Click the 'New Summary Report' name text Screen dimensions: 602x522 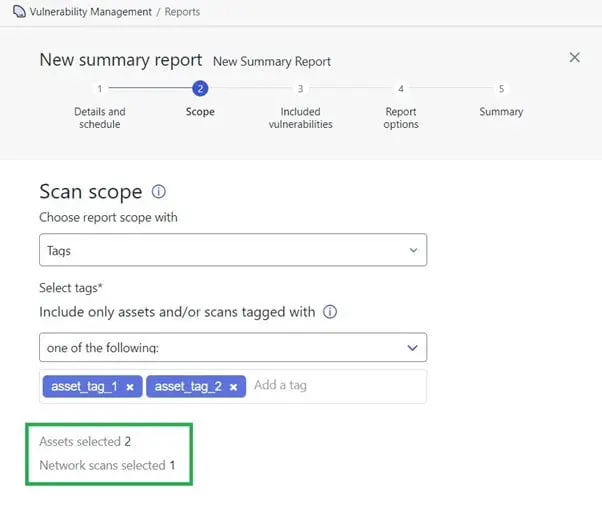272,61
